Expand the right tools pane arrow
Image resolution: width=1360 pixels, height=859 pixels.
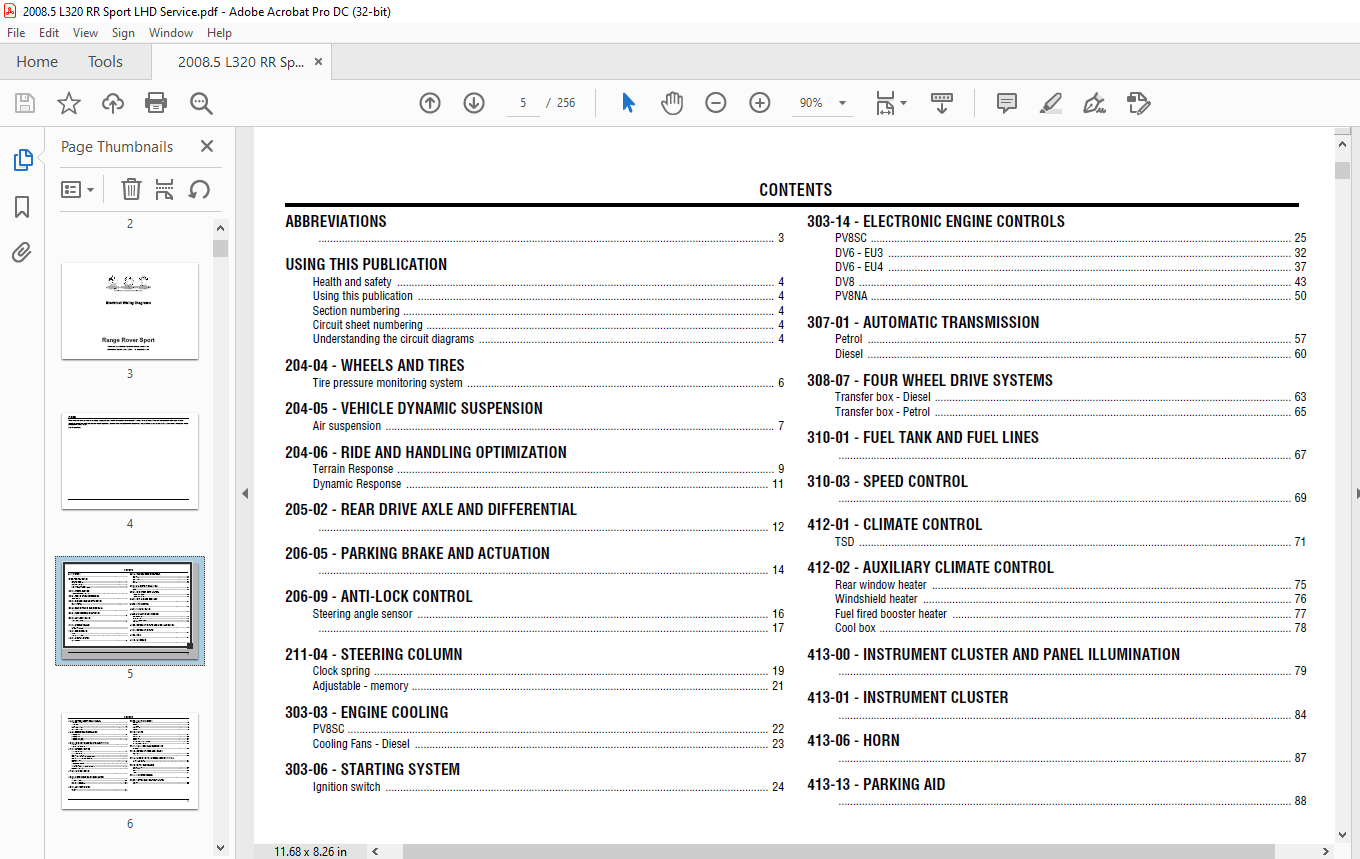(1356, 493)
